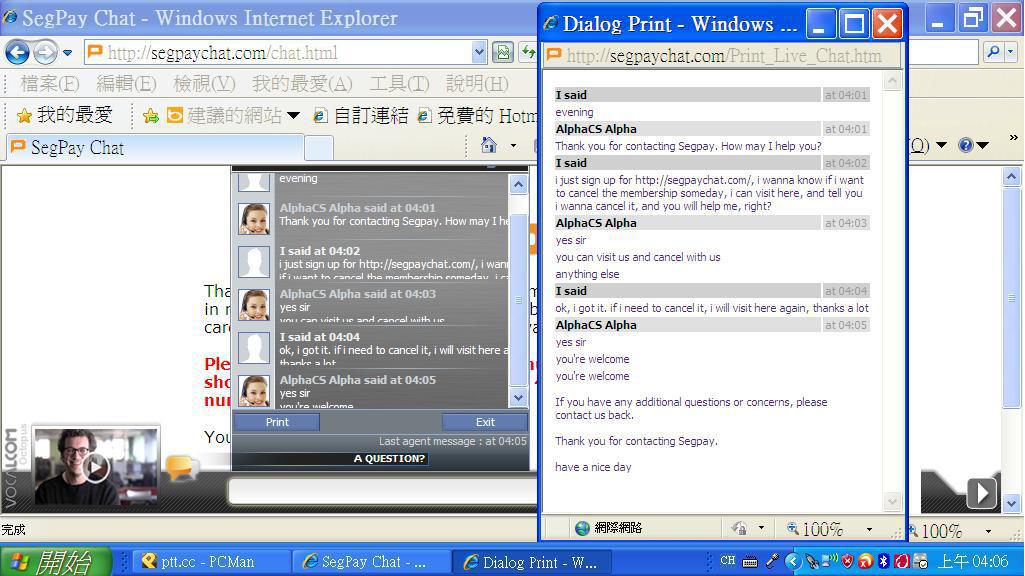This screenshot has width=1025, height=576.
Task: Click the Refresh page icon
Action: coord(527,52)
